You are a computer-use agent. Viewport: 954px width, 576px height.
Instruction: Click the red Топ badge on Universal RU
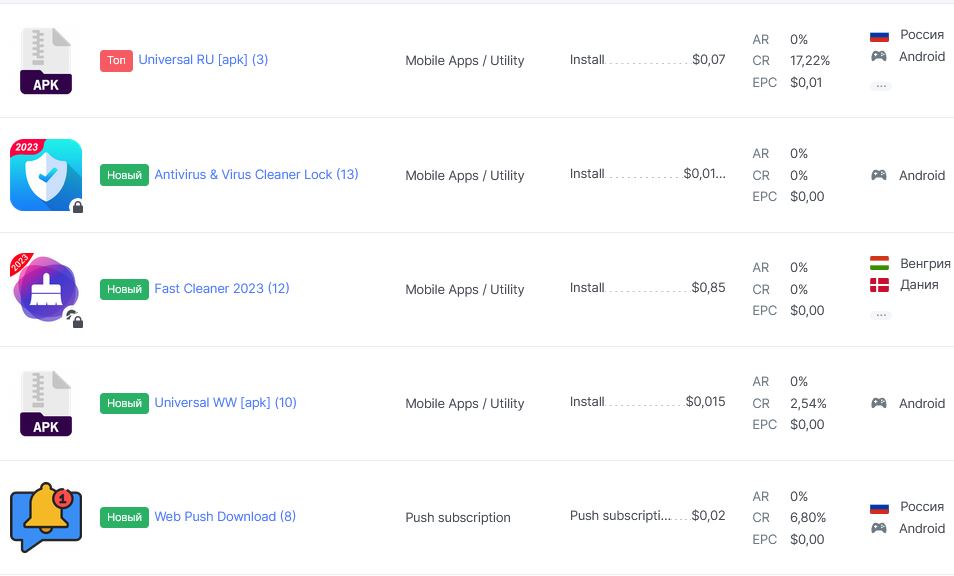(116, 60)
